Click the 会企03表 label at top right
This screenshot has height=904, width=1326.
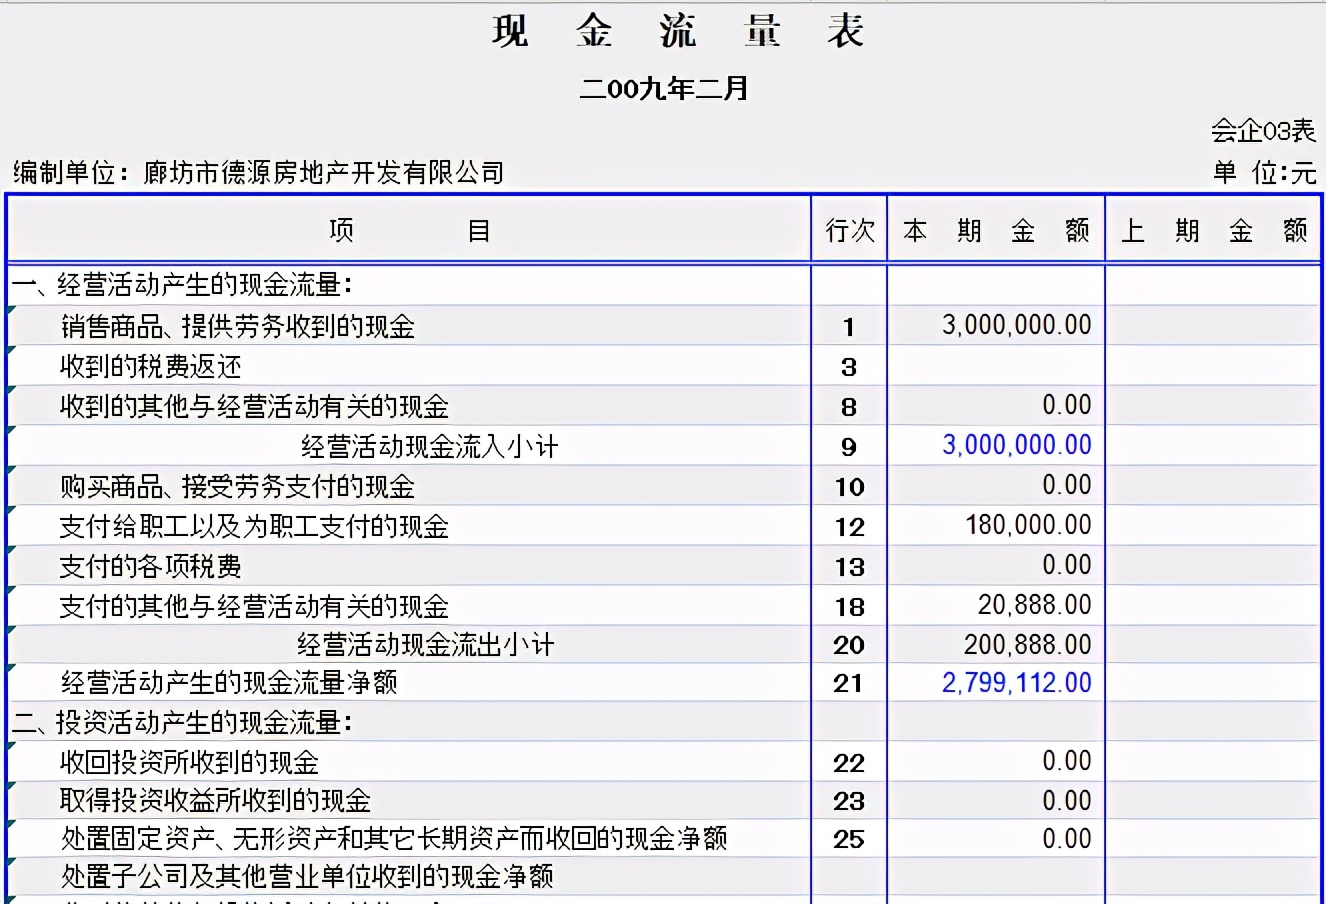click(1265, 131)
